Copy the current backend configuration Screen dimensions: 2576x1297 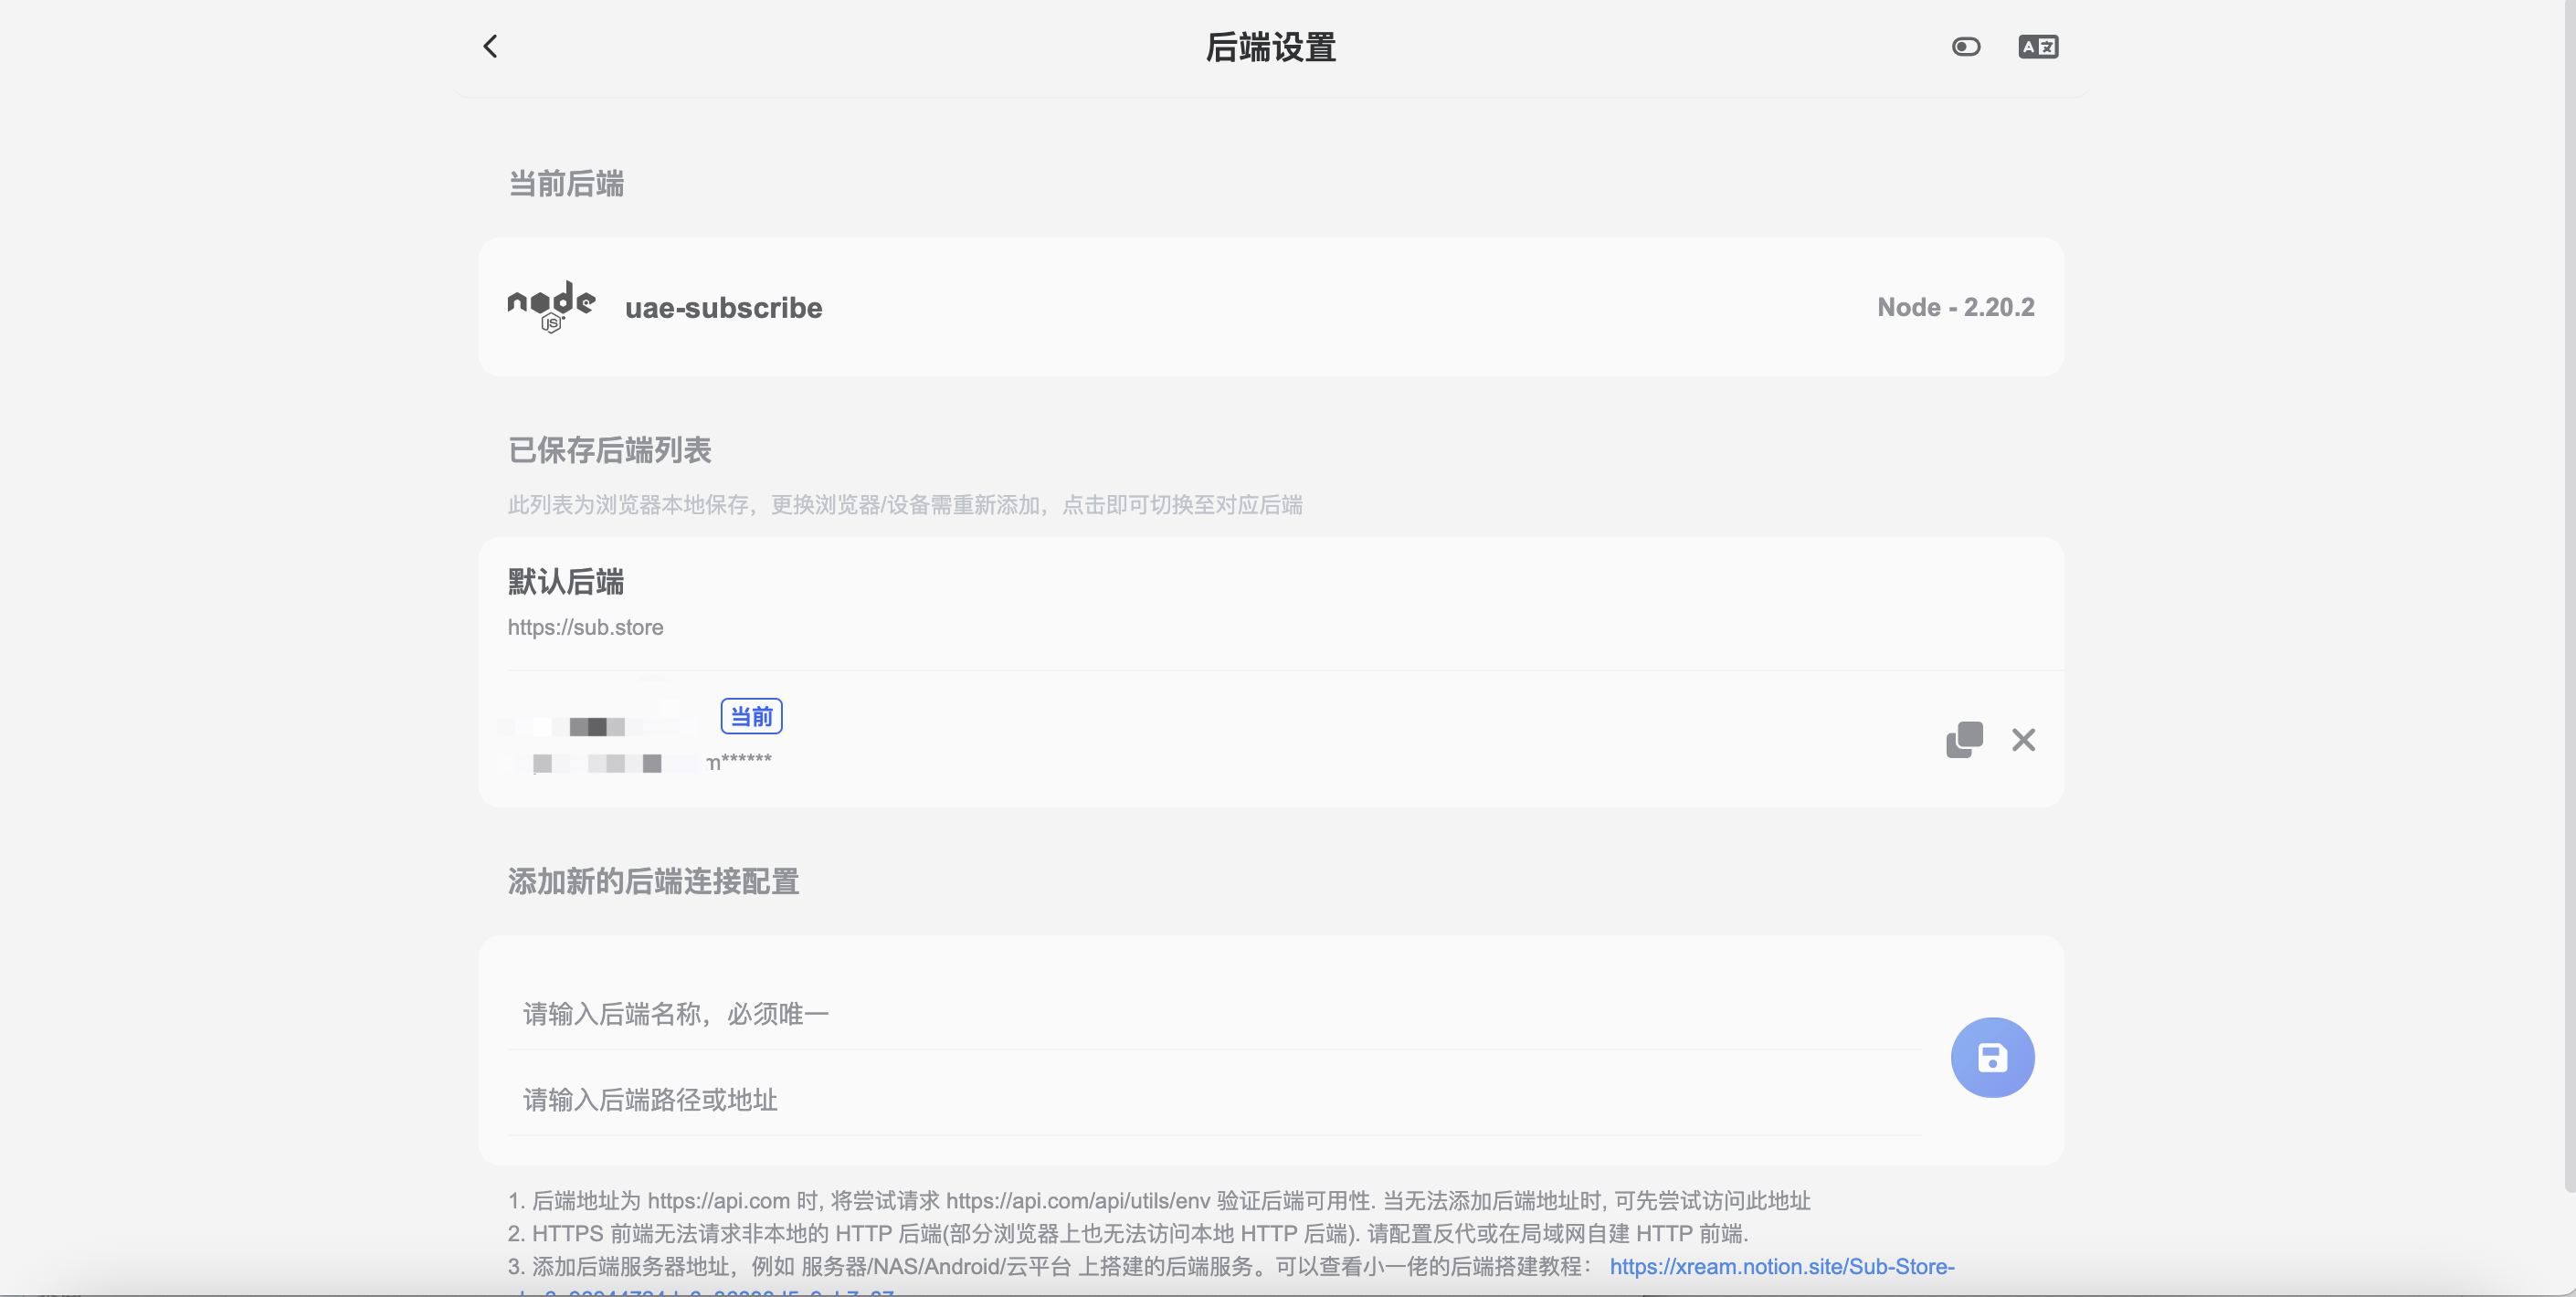(x=1964, y=740)
